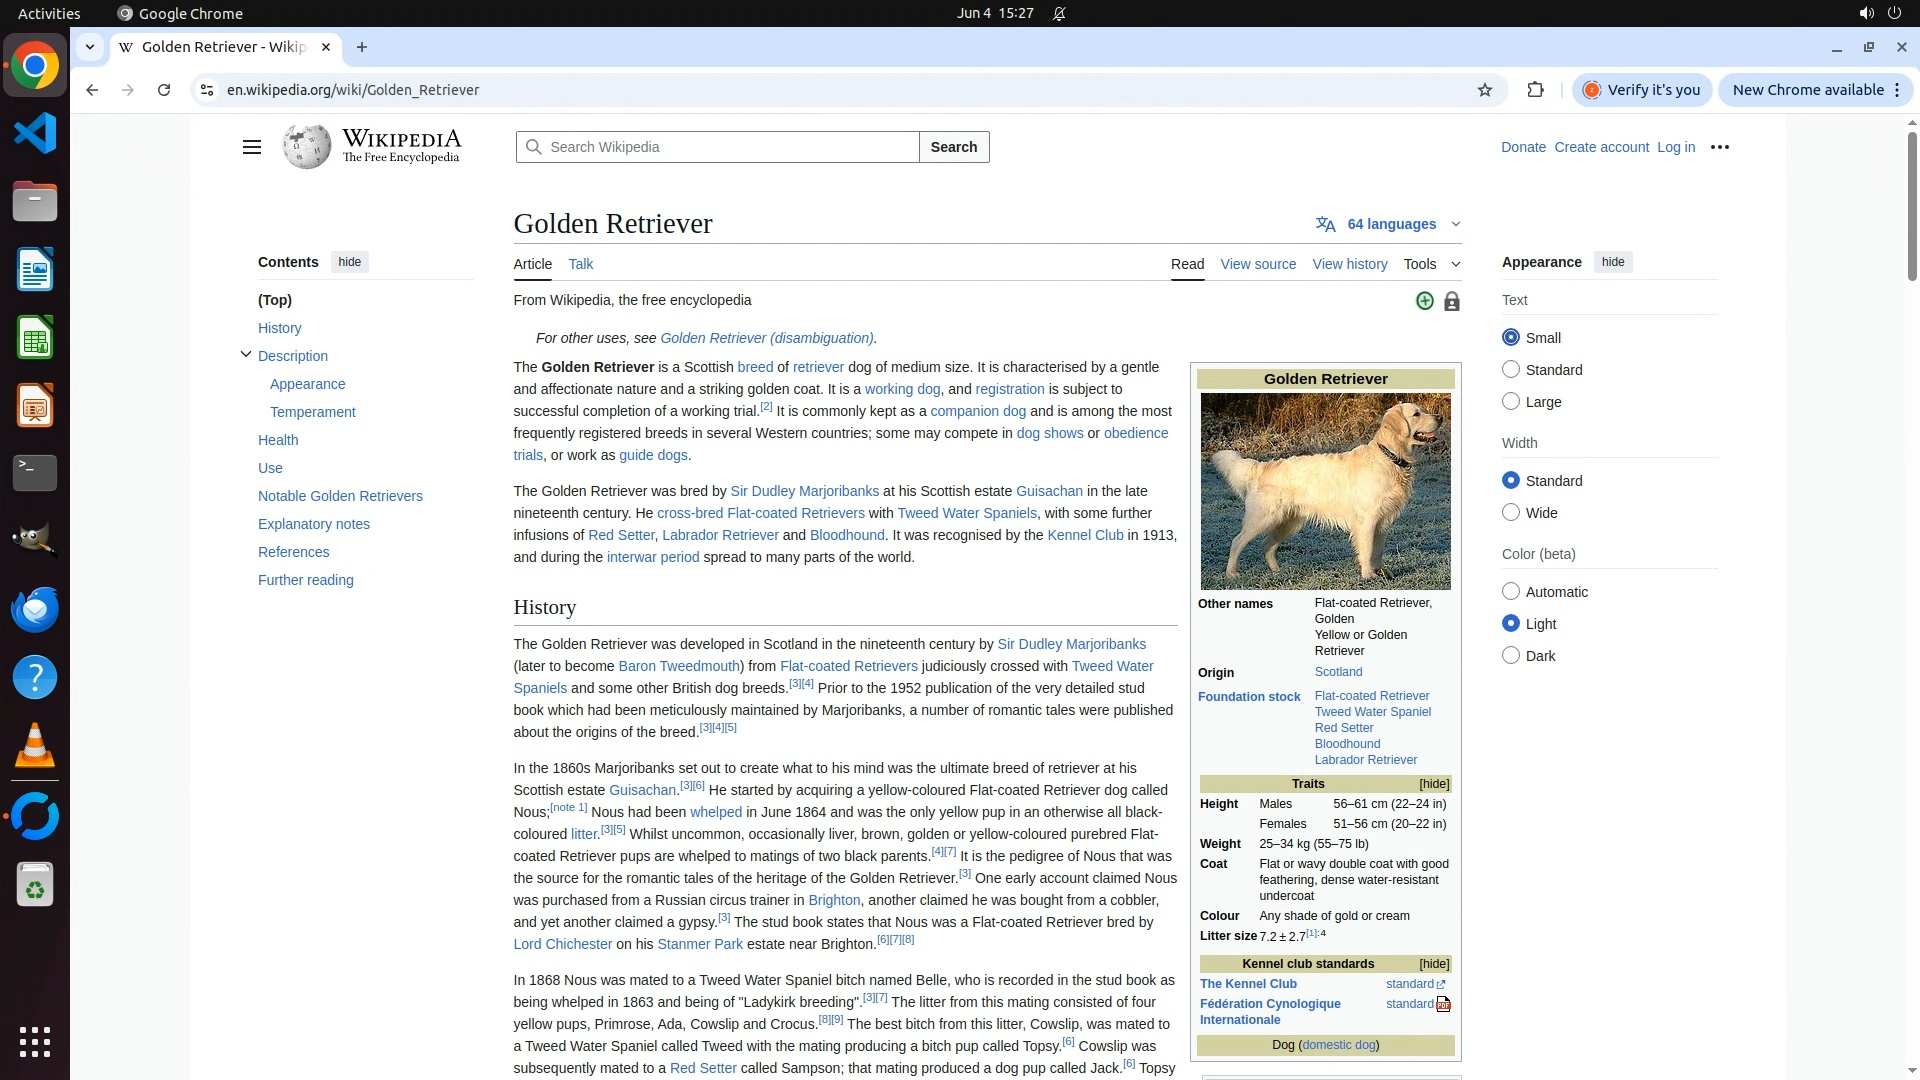Image resolution: width=1920 pixels, height=1080 pixels.
Task: Select Large text size option
Action: tap(1511, 402)
